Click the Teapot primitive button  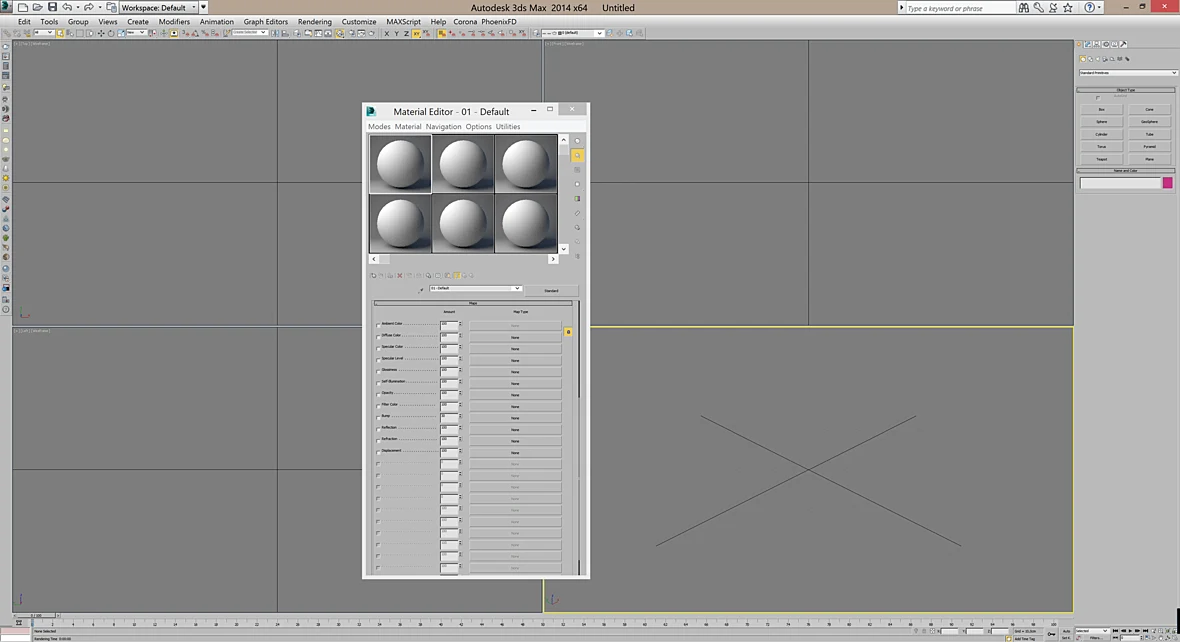pyautogui.click(x=1102, y=159)
